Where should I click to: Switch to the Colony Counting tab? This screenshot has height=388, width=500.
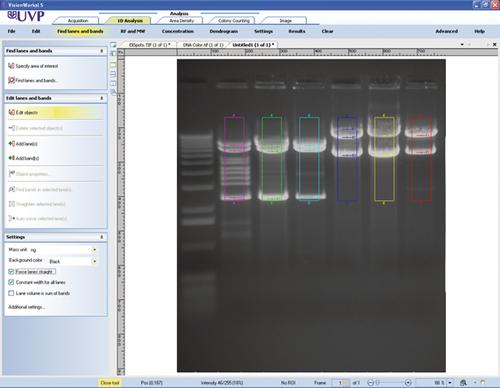234,21
